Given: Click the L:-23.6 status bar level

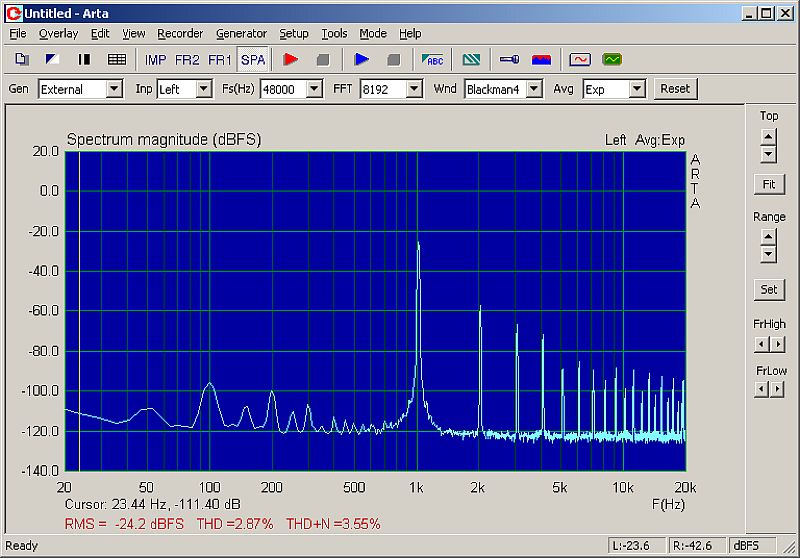Looking at the screenshot, I should [636, 546].
